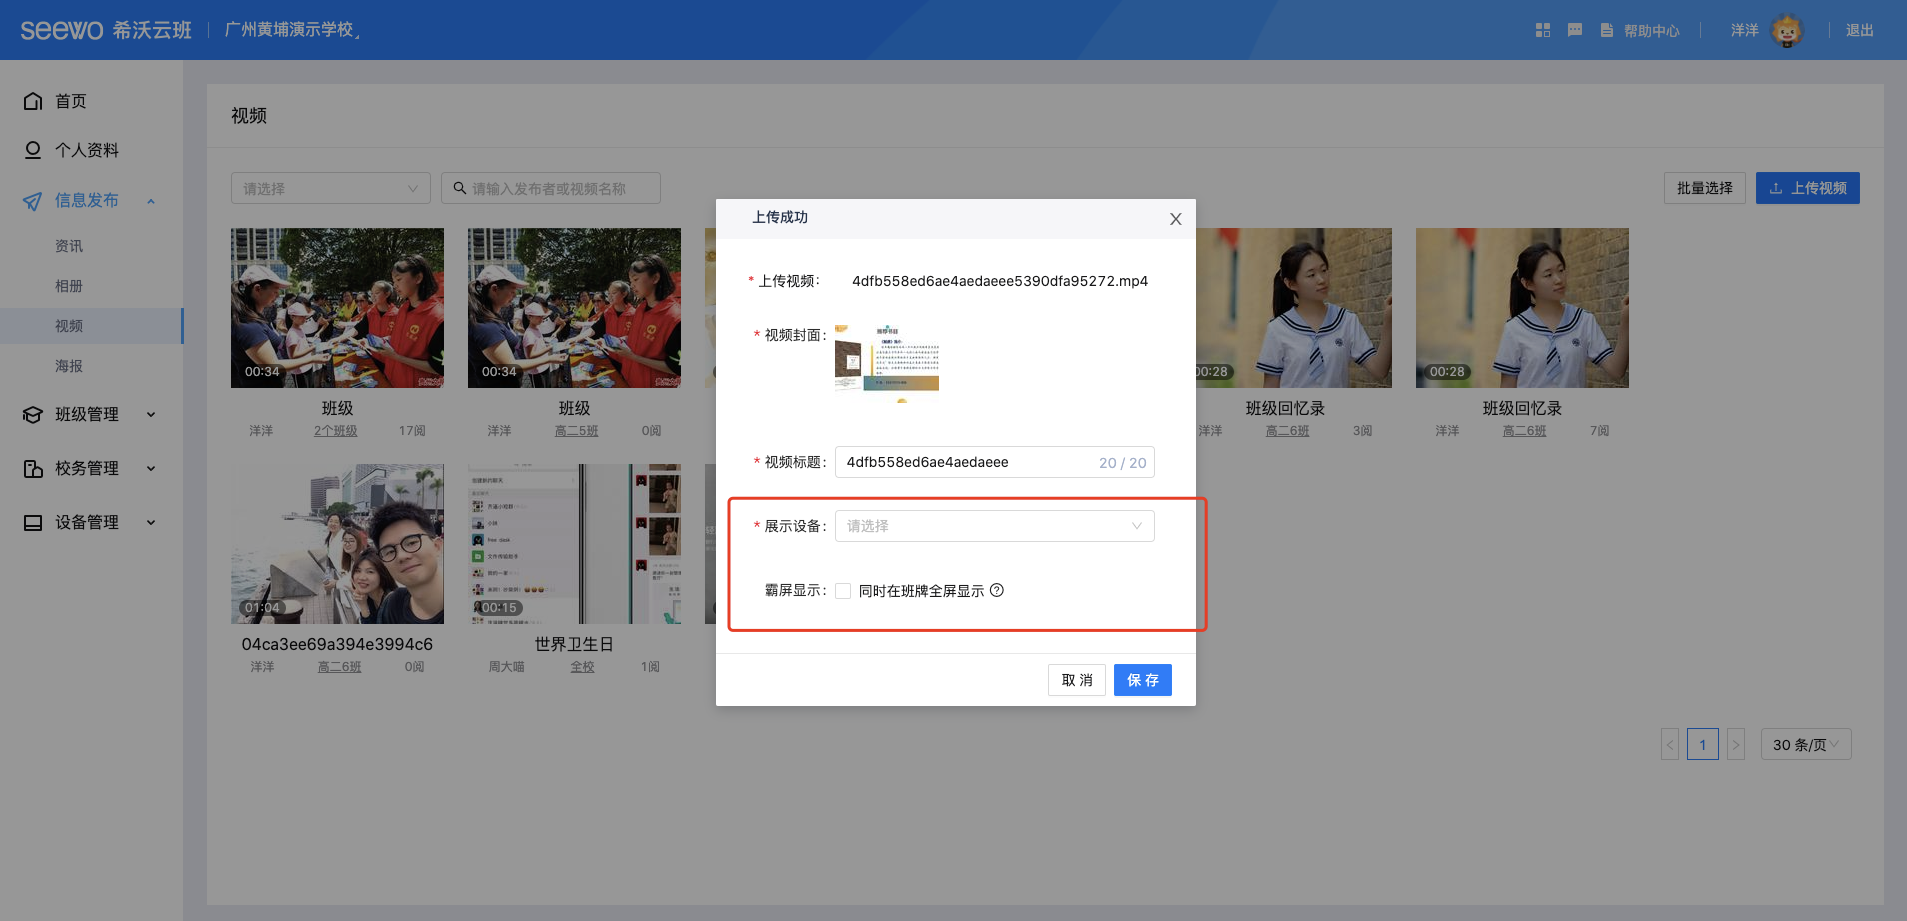Open the 30 条/页 page size dropdown
1907x921 pixels.
pos(1805,744)
